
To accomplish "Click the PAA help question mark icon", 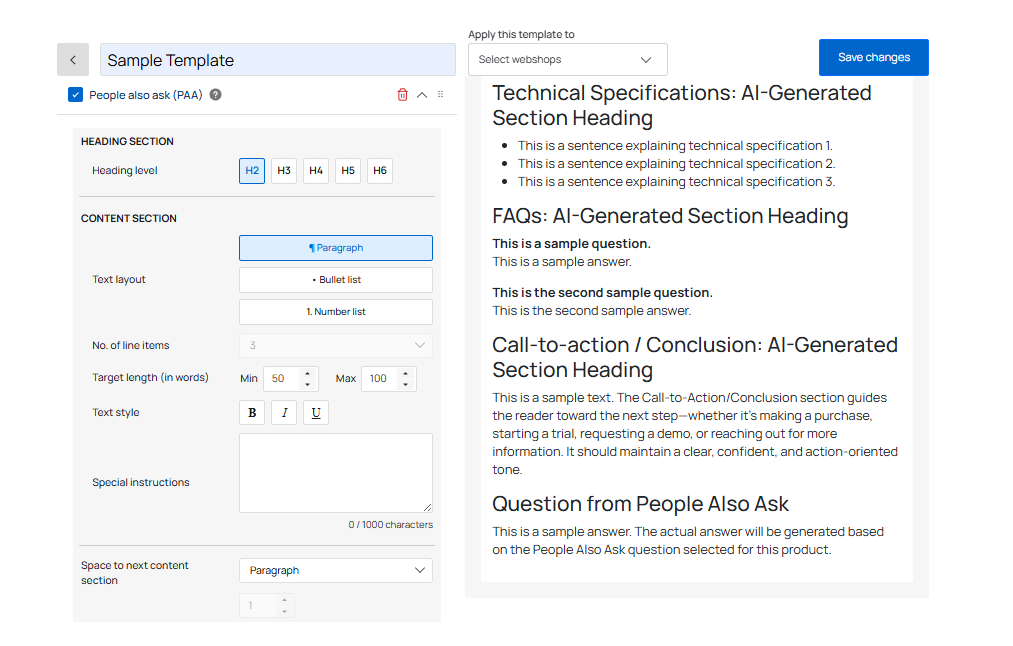I will tap(215, 95).
